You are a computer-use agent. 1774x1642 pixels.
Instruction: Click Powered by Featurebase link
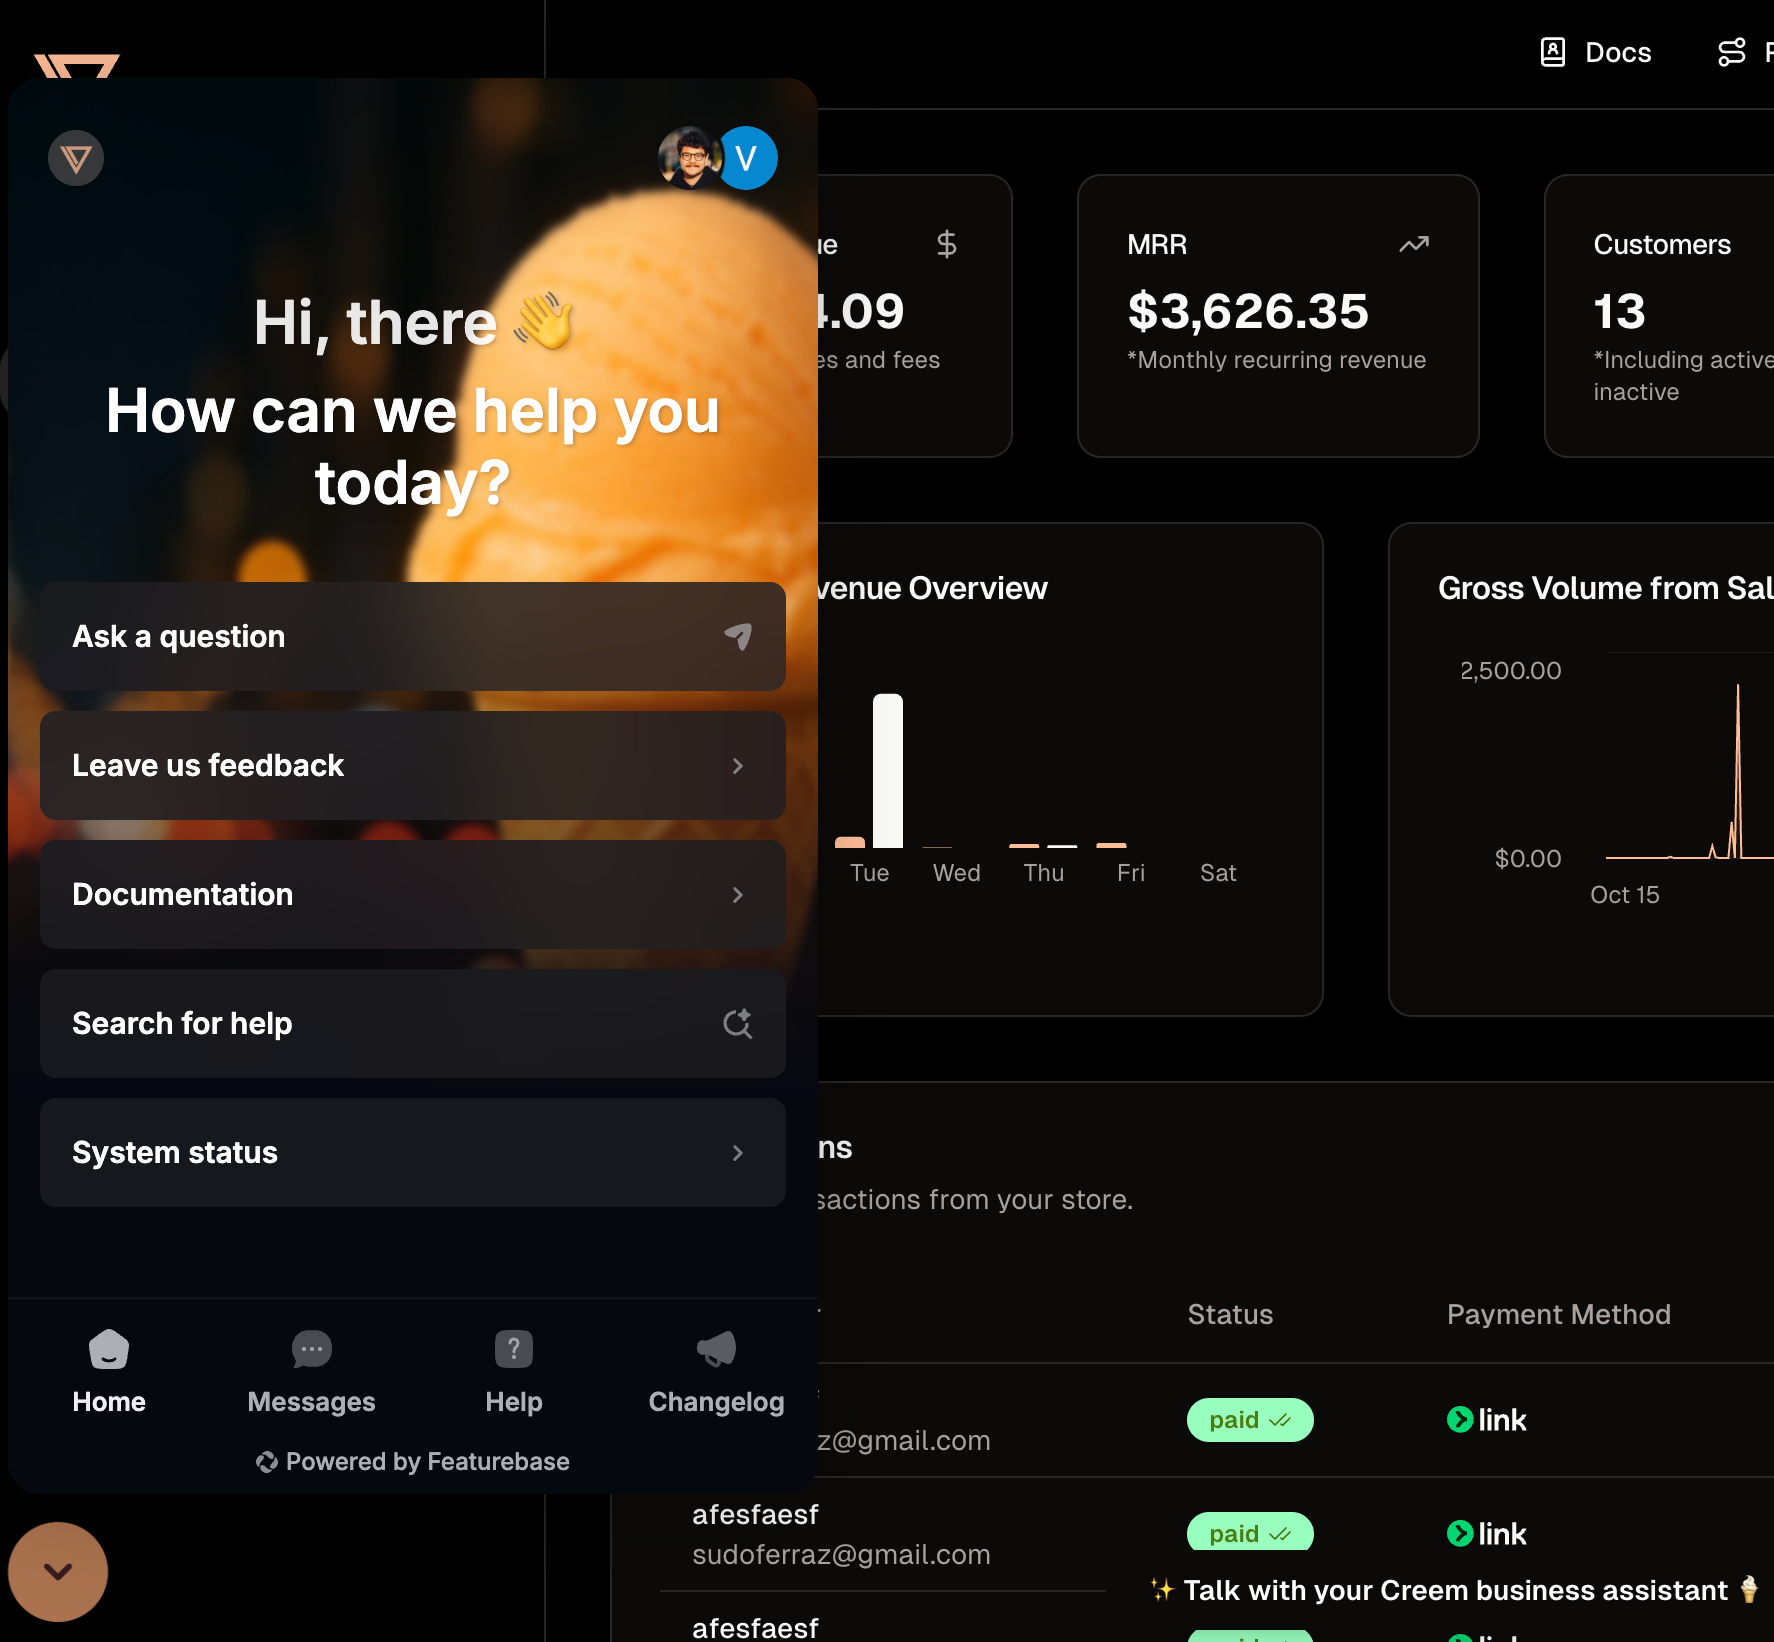(412, 1462)
